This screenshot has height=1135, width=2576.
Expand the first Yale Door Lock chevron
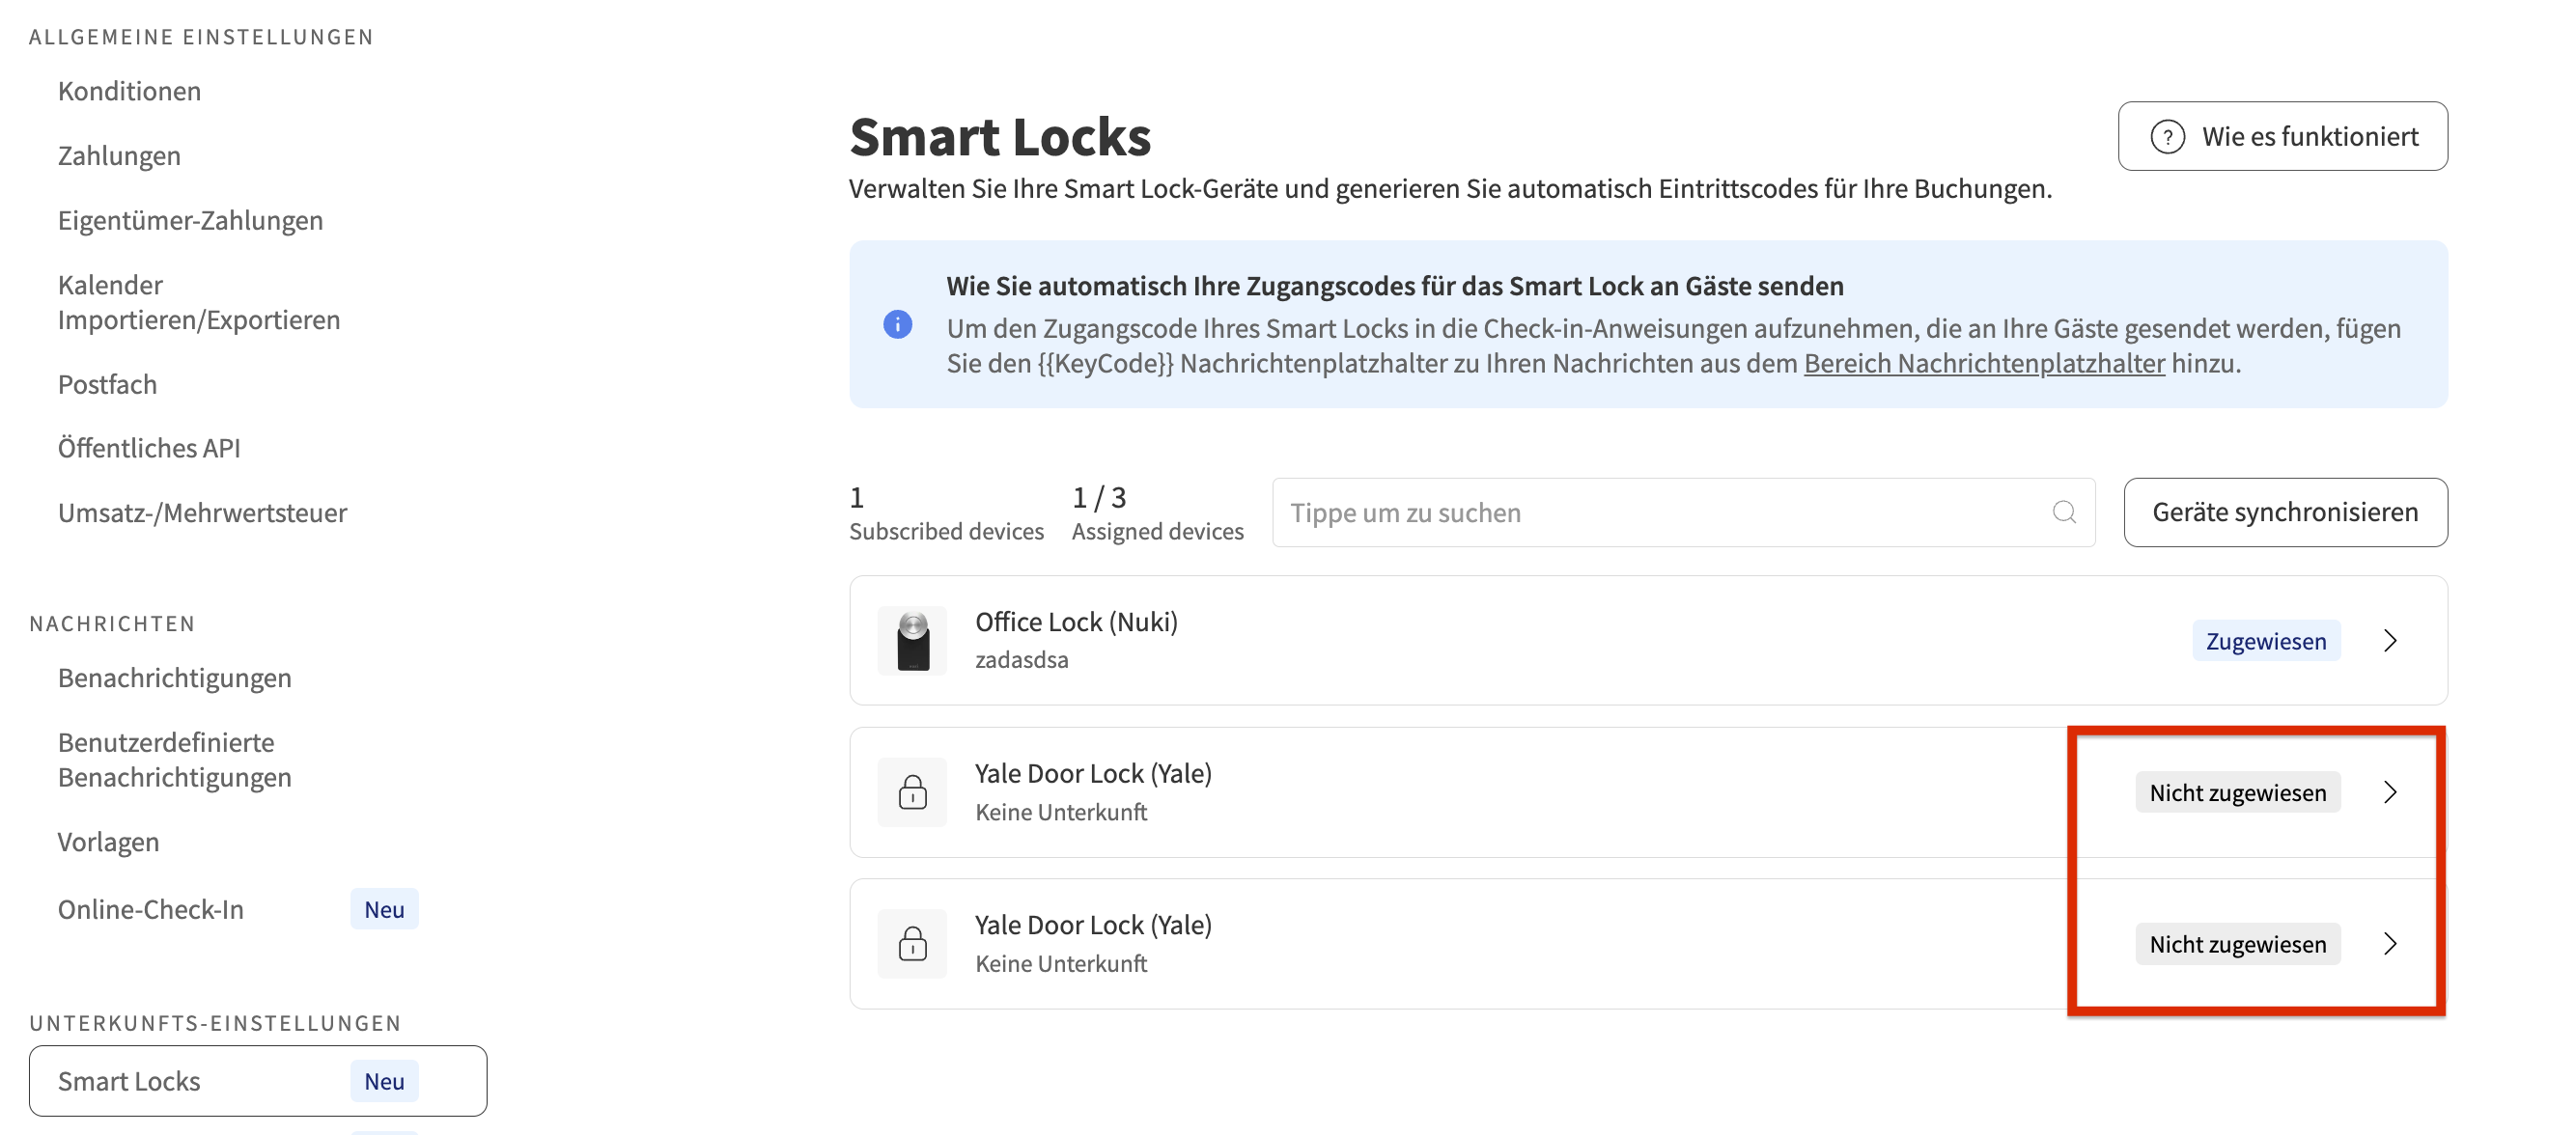click(2390, 792)
